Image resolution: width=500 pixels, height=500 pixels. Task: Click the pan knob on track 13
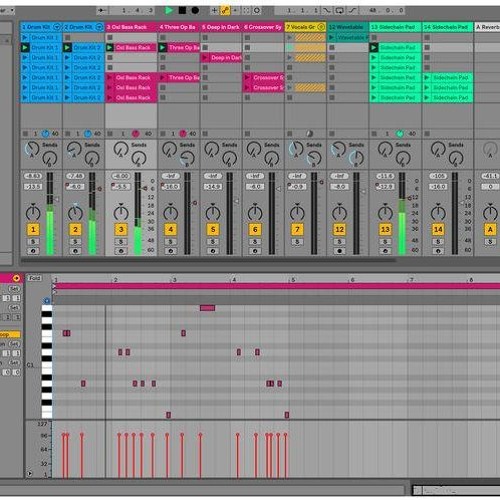point(385,212)
